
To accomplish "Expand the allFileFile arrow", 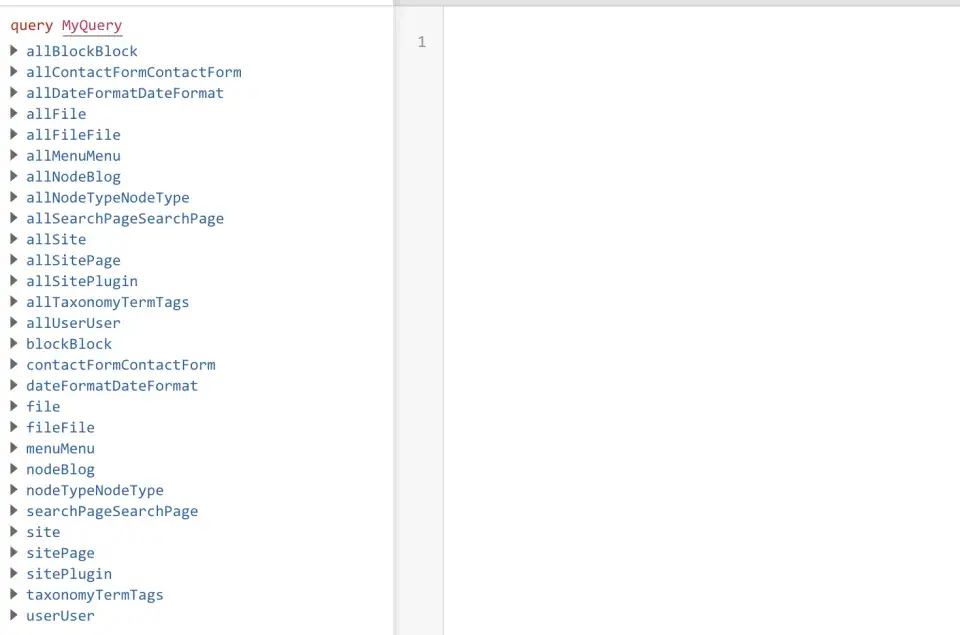I will click(13, 133).
